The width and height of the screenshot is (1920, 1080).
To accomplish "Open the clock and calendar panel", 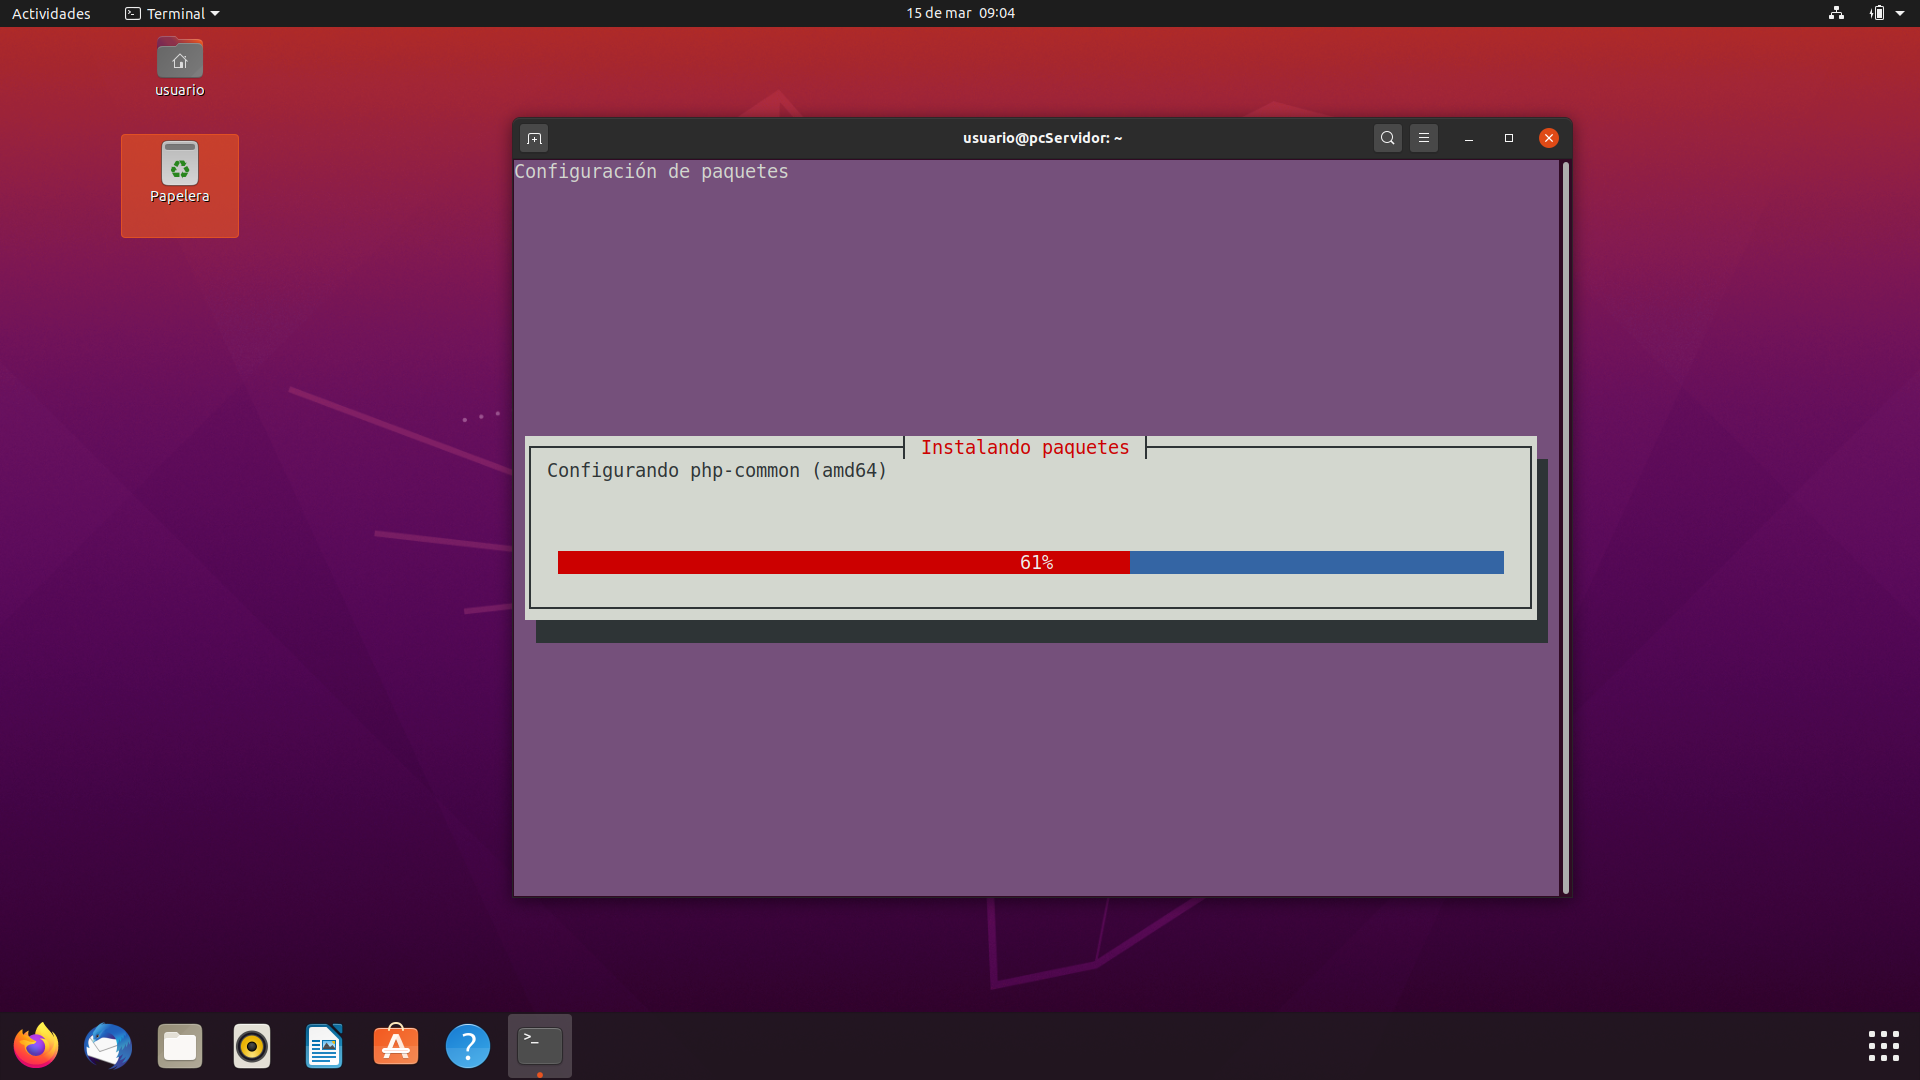I will [960, 13].
